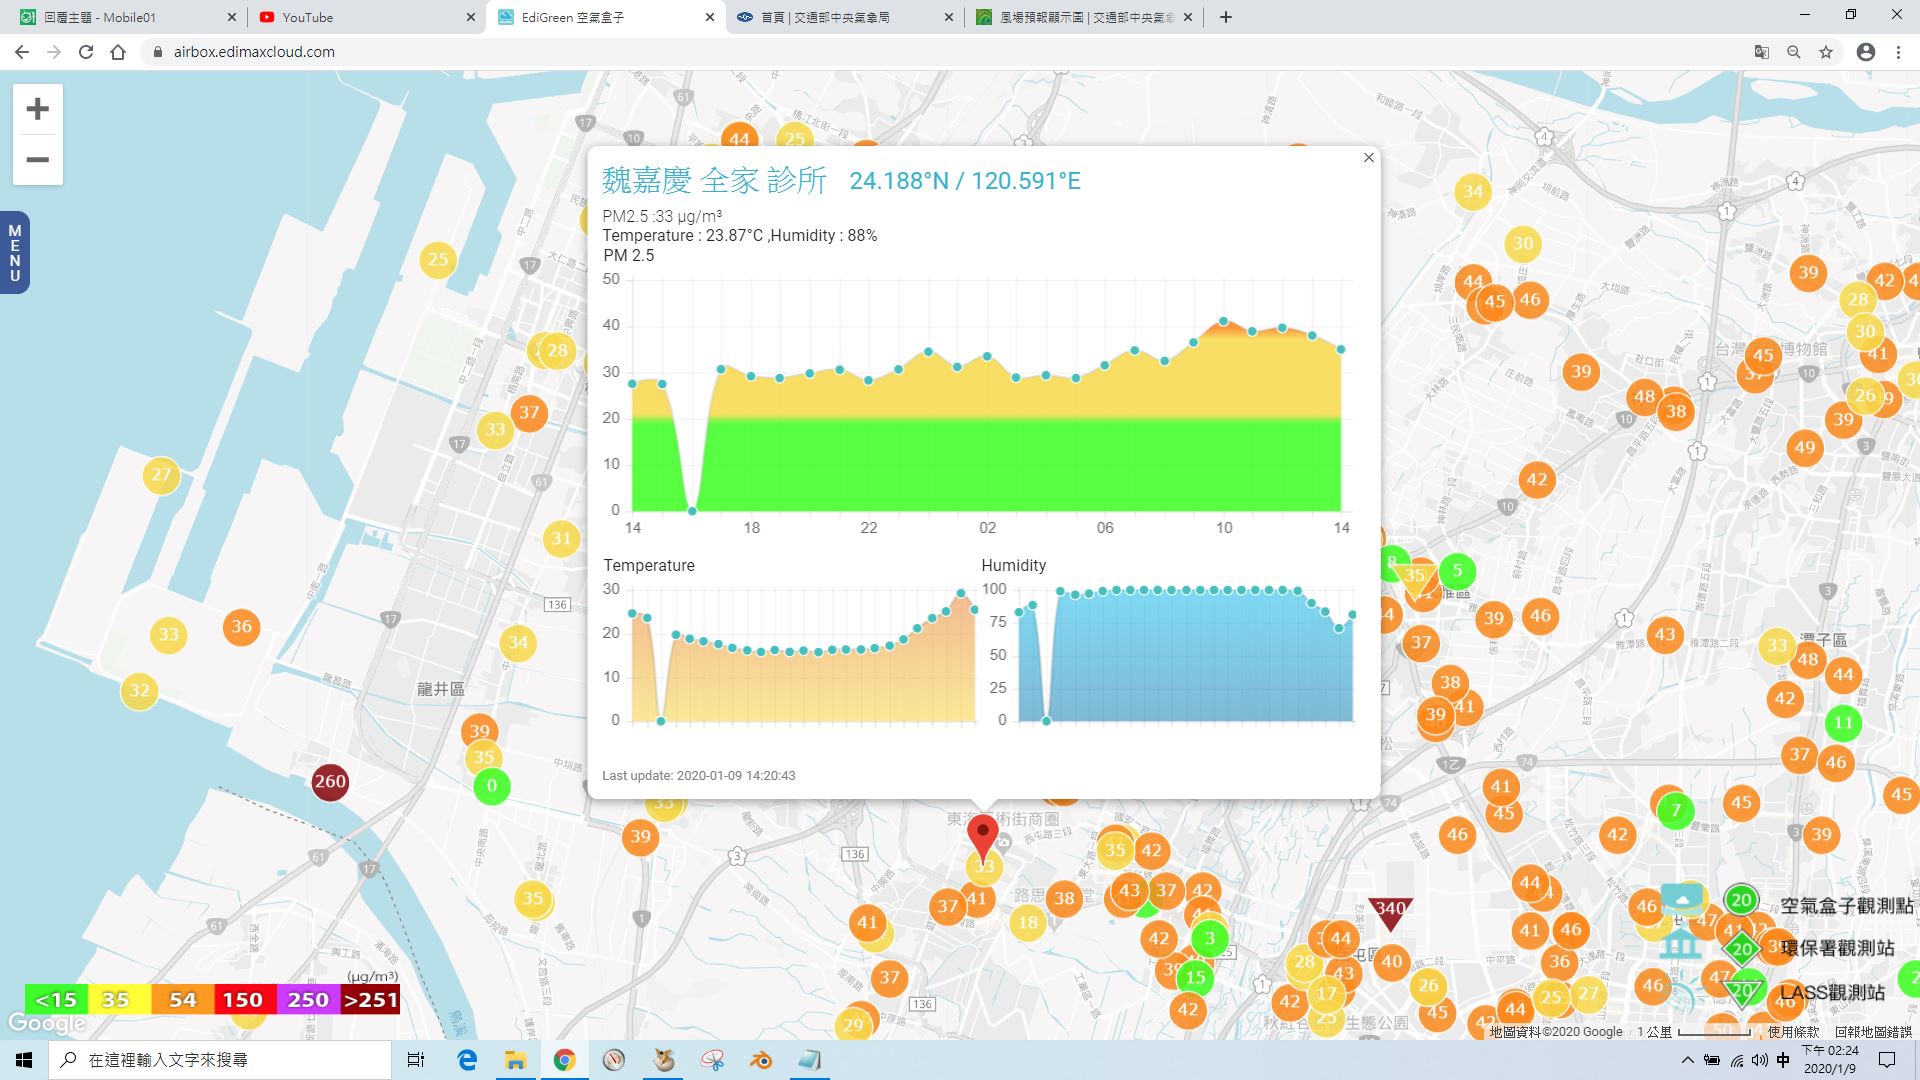Open the blue MENU side panel
Screen dimensions: 1920x1080
[14, 253]
